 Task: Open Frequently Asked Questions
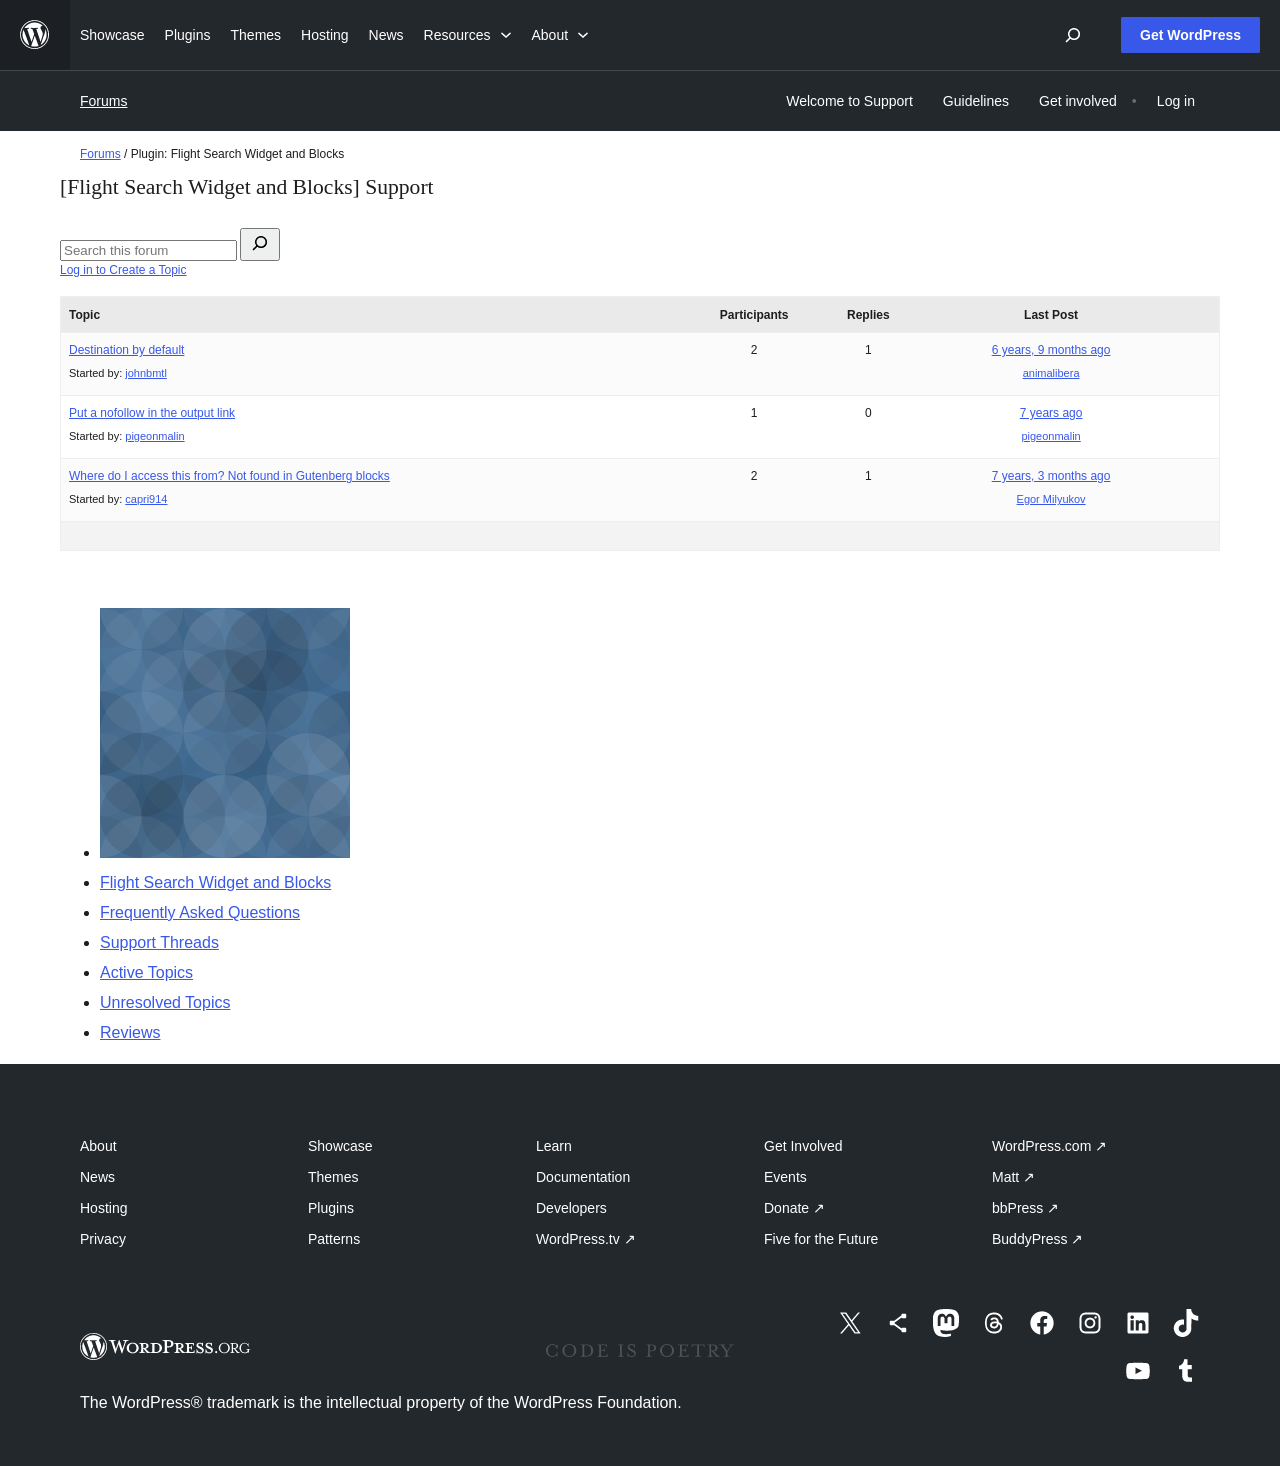point(200,912)
